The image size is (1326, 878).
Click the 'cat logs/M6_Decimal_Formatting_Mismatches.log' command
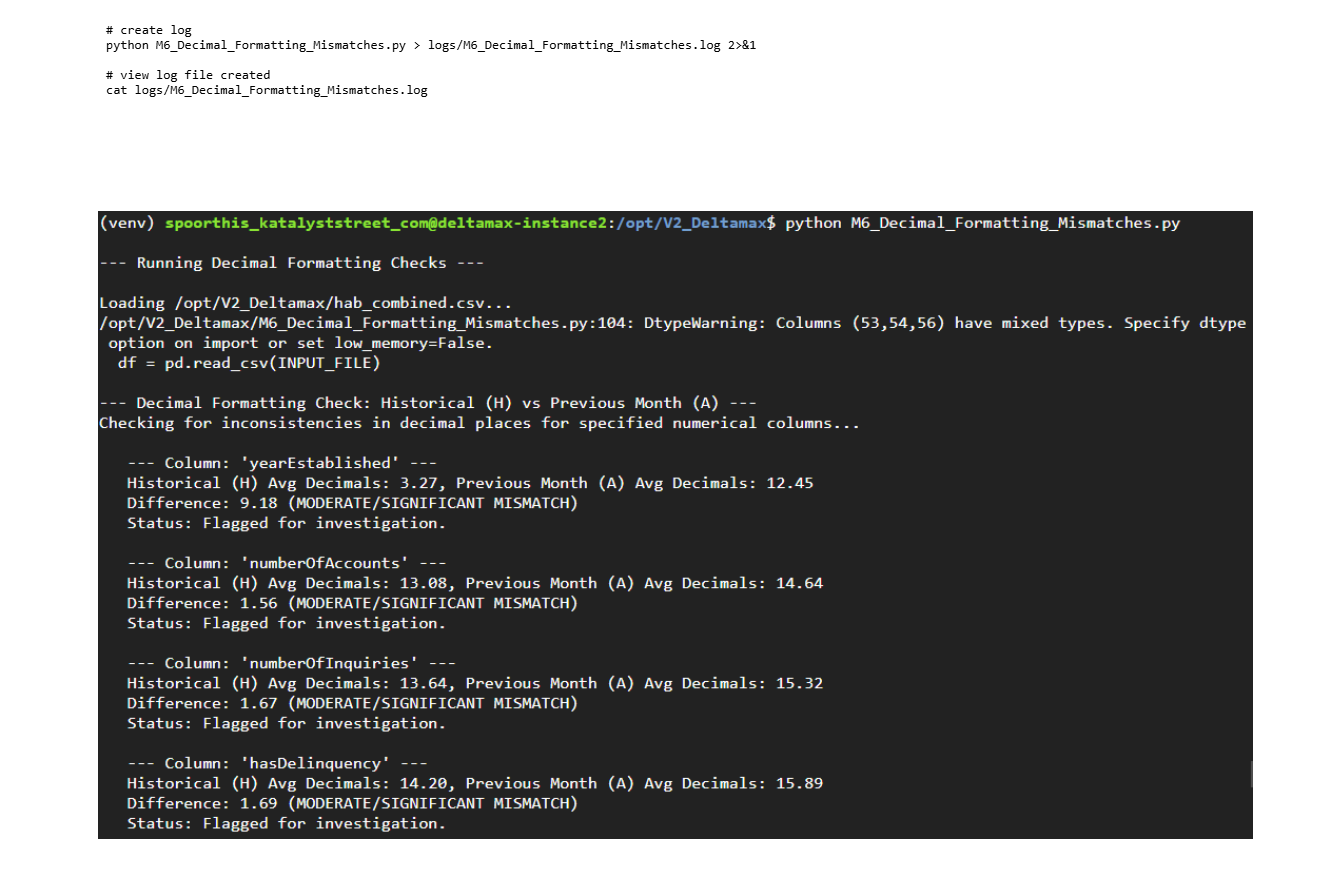(x=266, y=90)
